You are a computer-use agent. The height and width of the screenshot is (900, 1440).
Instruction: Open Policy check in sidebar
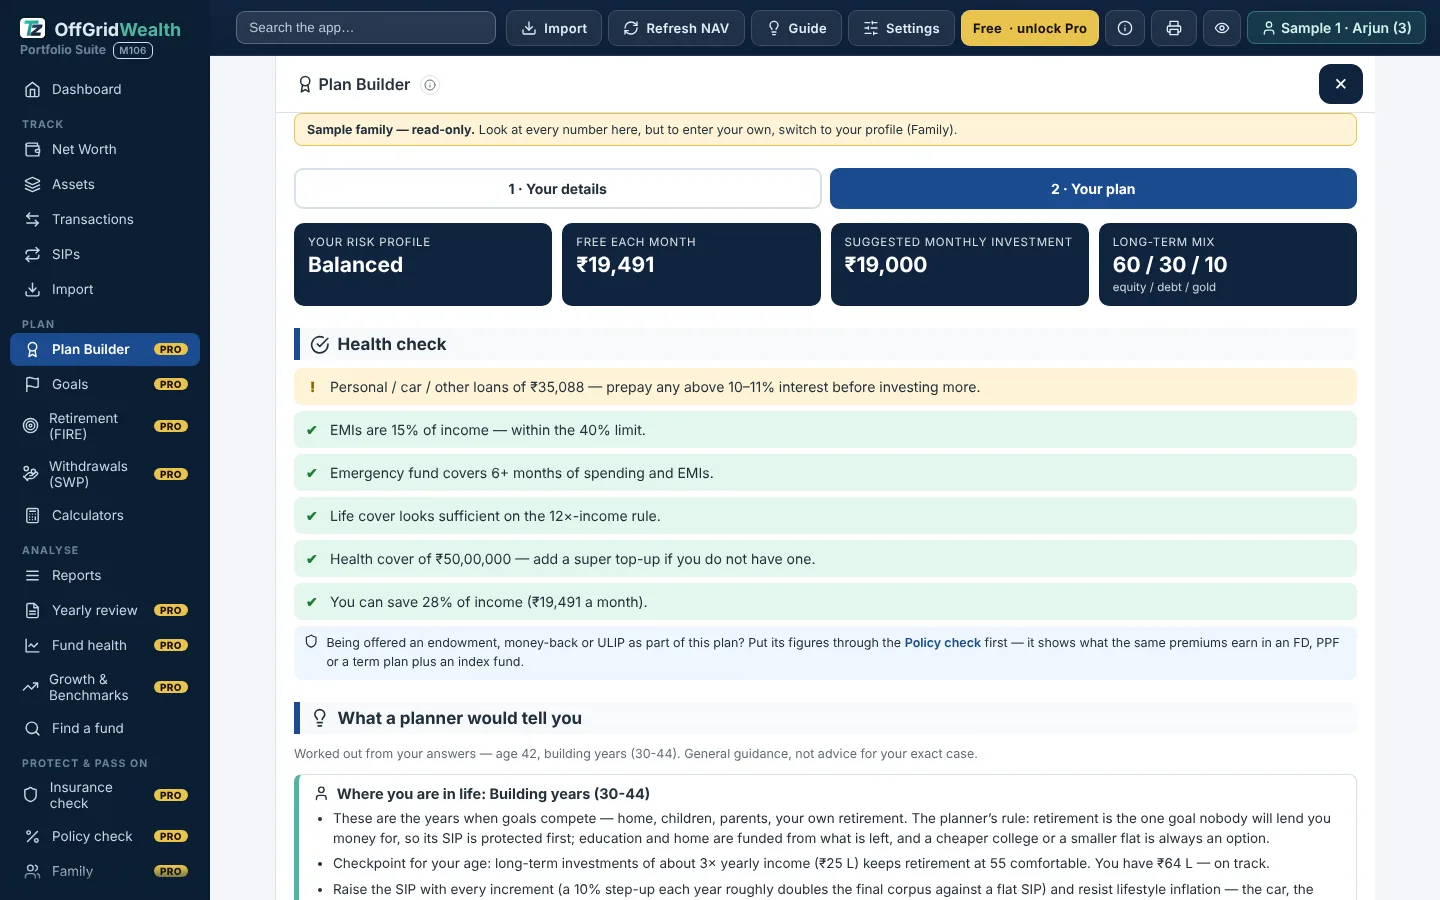[x=105, y=836]
